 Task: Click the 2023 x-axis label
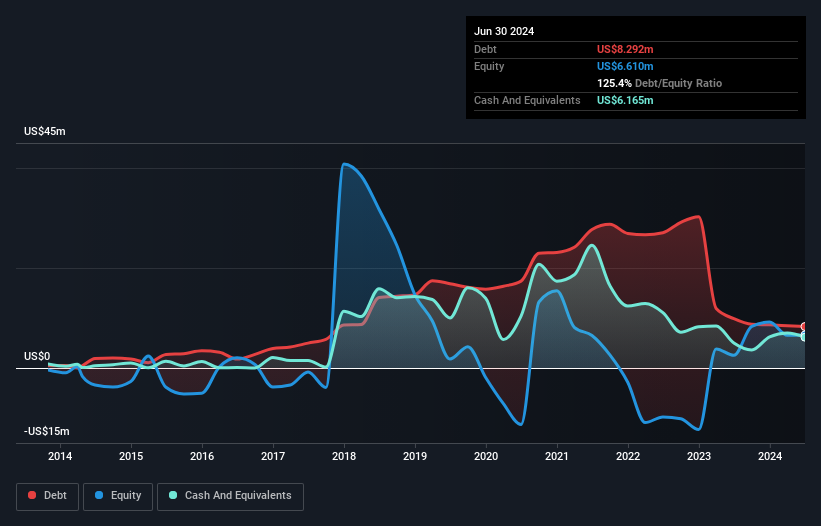[699, 456]
